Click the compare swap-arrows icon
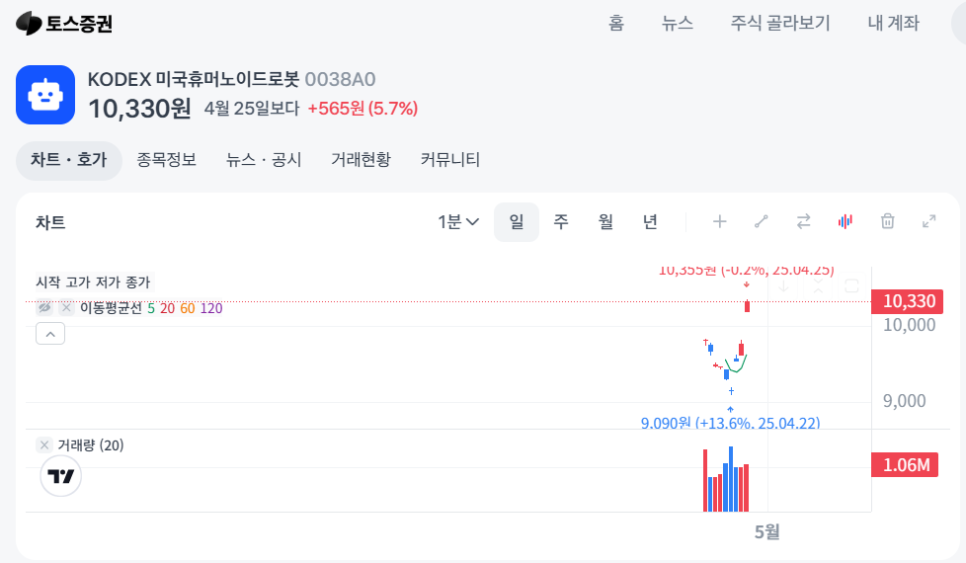966x563 pixels. pyautogui.click(x=803, y=221)
